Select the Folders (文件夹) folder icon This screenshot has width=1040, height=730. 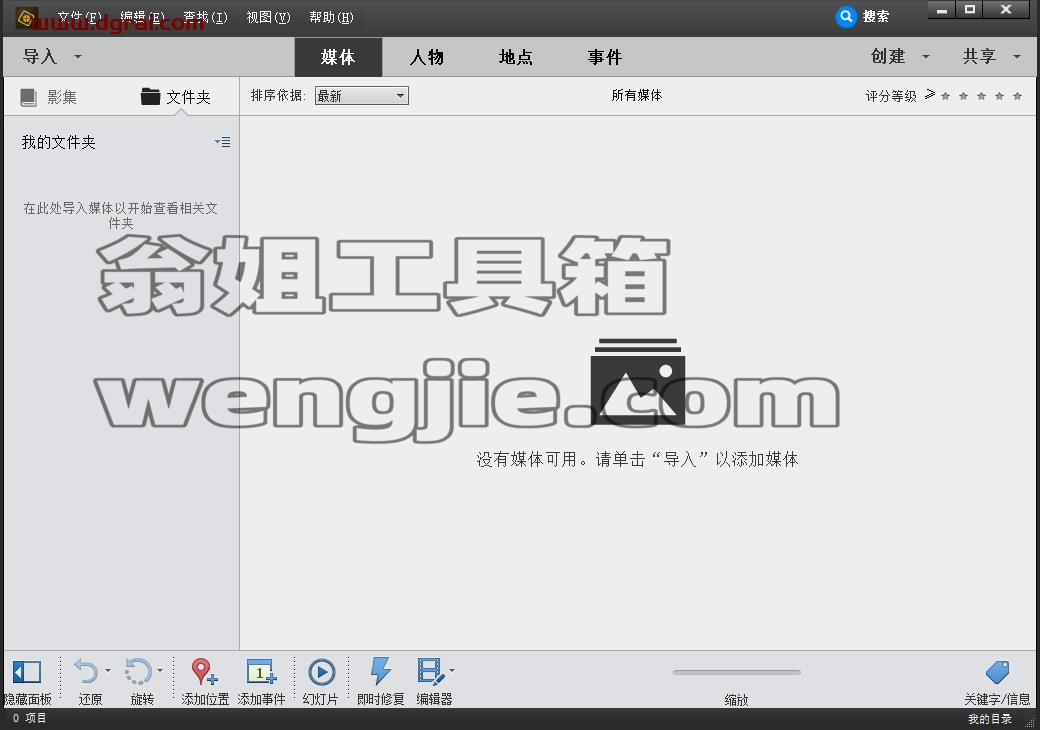151,97
